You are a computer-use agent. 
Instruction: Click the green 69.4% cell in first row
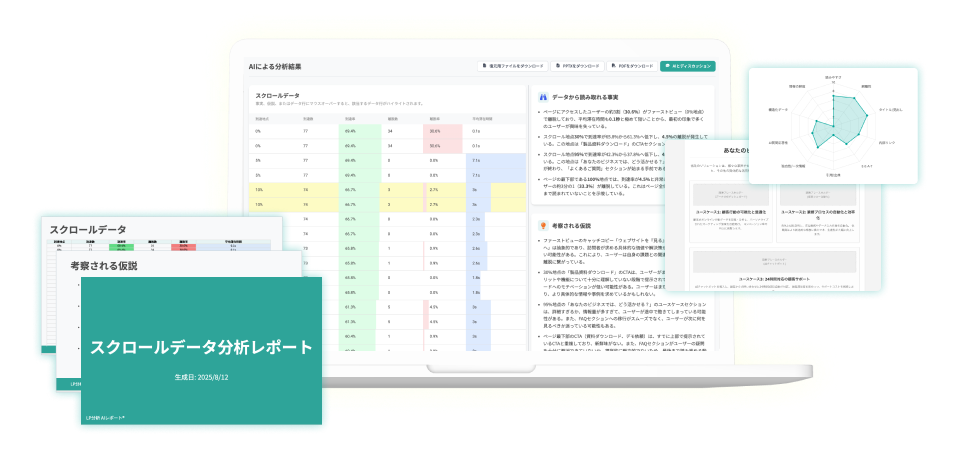coord(350,131)
